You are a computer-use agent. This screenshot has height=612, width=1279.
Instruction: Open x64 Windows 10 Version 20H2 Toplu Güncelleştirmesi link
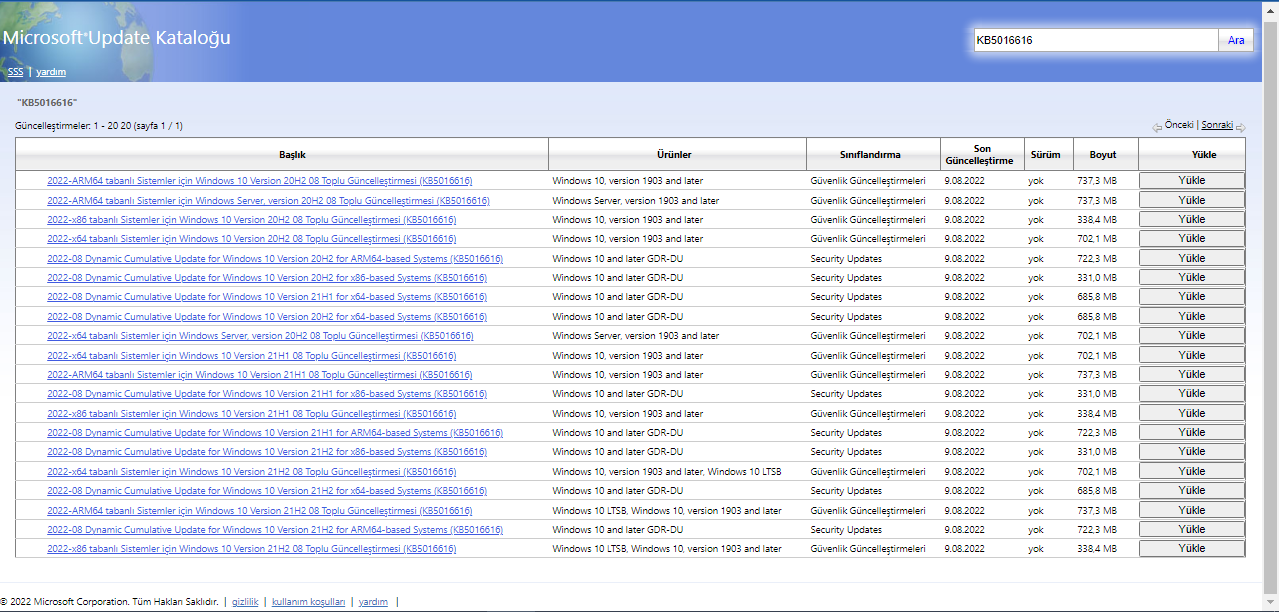pos(251,239)
